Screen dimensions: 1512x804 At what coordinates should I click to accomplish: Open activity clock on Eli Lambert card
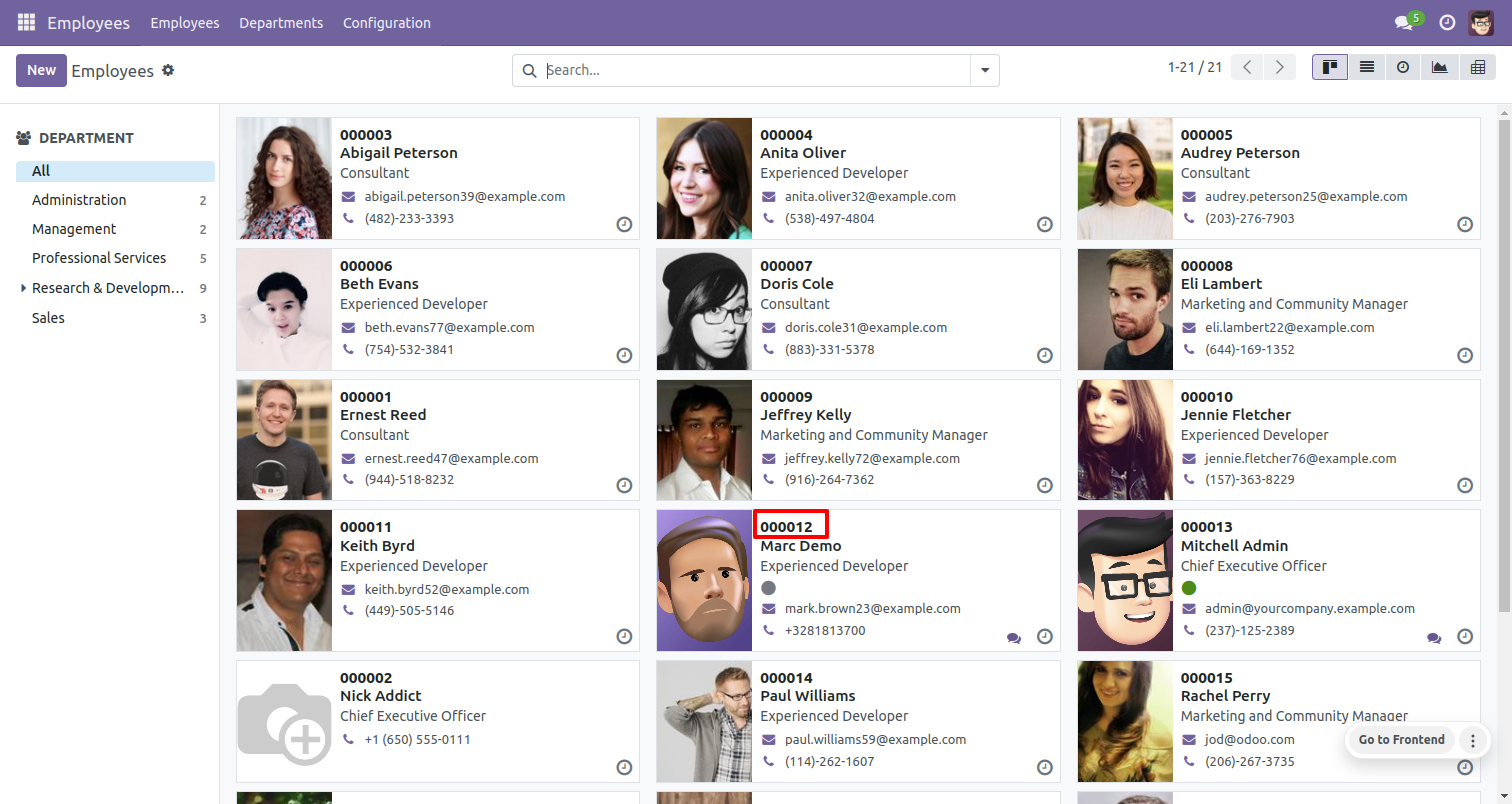pyautogui.click(x=1465, y=355)
